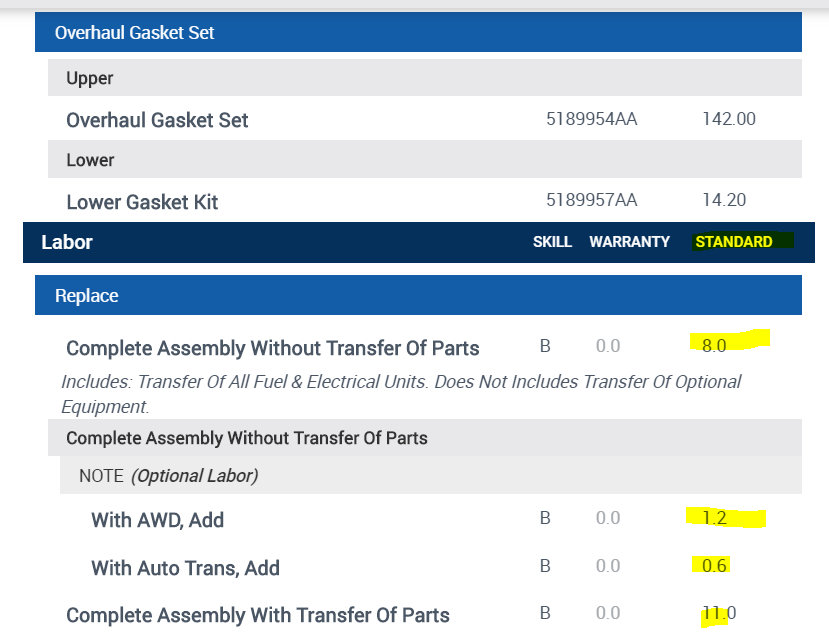This screenshot has height=636, width=829.
Task: Click the 142.00 price value
Action: [x=729, y=119]
